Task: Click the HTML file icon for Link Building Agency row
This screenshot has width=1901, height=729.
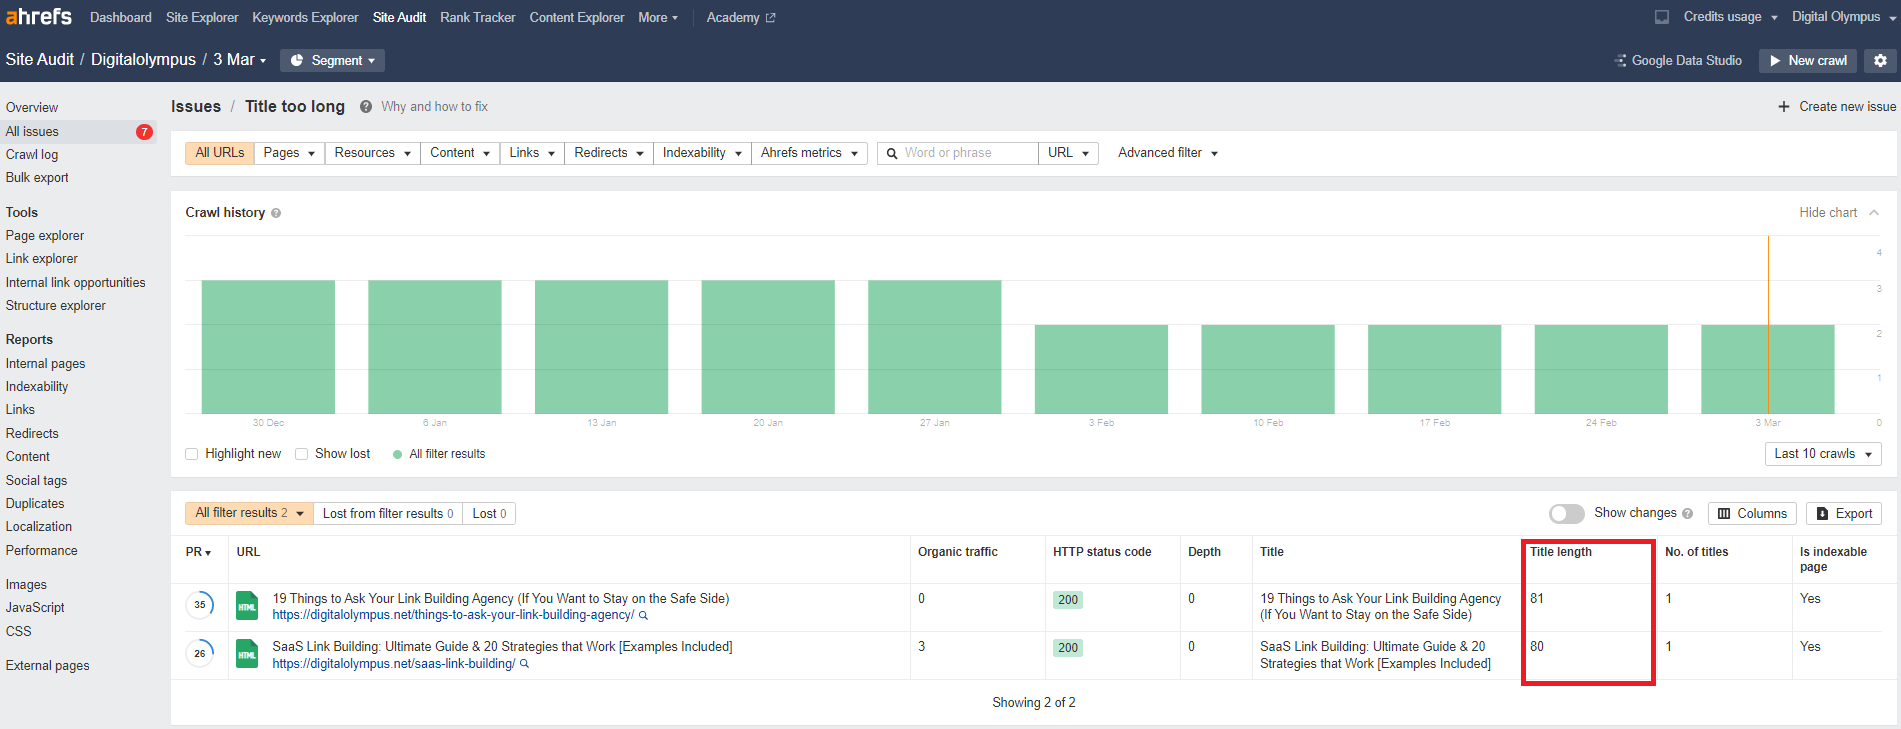Action: click(247, 607)
